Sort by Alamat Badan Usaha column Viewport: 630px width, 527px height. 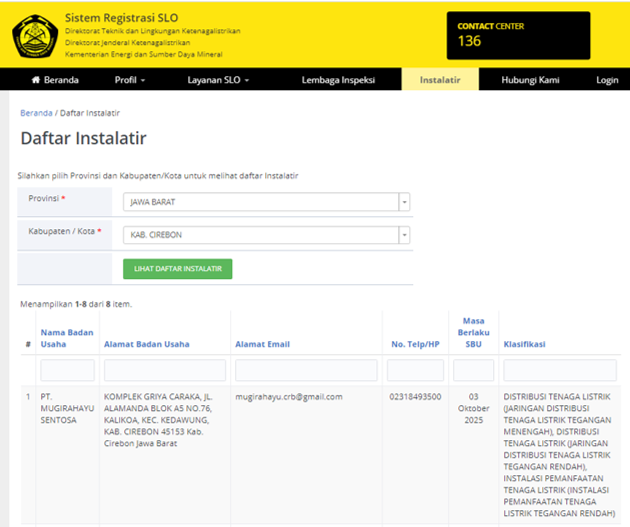pyautogui.click(x=146, y=344)
